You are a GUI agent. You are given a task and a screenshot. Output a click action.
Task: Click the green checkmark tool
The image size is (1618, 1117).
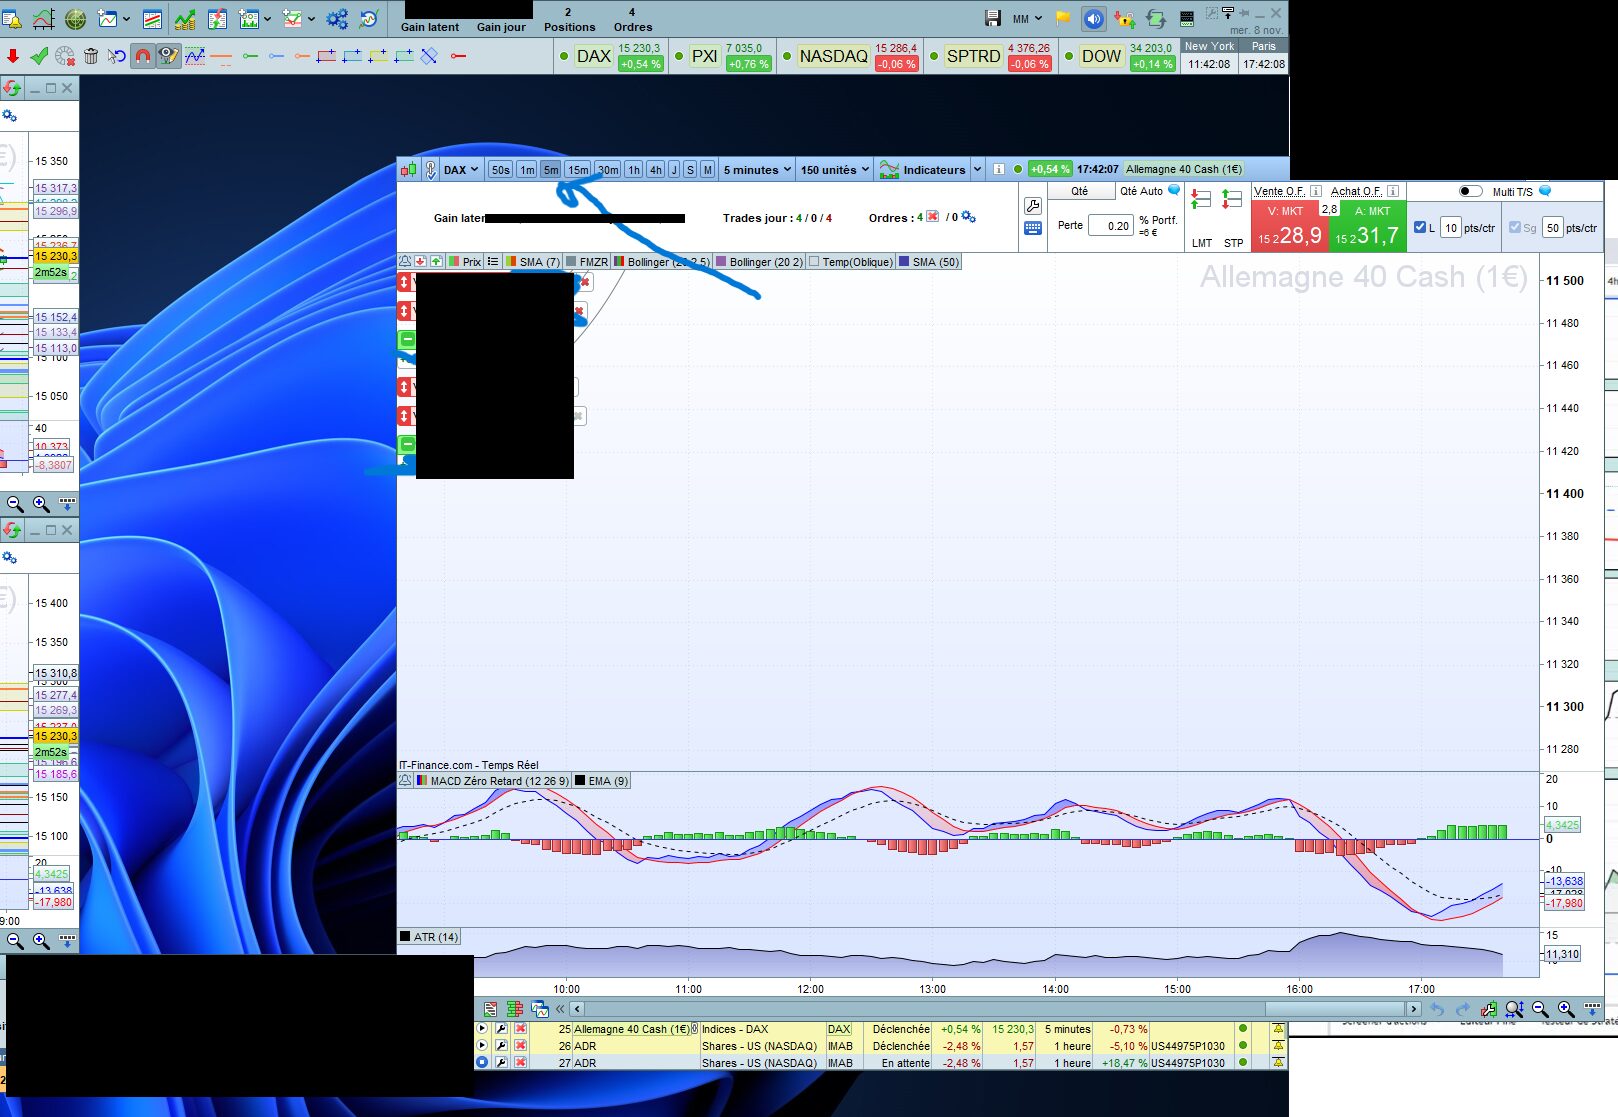coord(39,56)
